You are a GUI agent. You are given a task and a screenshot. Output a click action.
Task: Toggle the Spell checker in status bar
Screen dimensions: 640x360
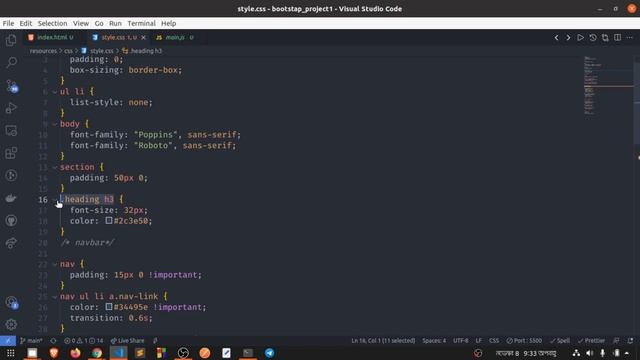pyautogui.click(x=560, y=340)
